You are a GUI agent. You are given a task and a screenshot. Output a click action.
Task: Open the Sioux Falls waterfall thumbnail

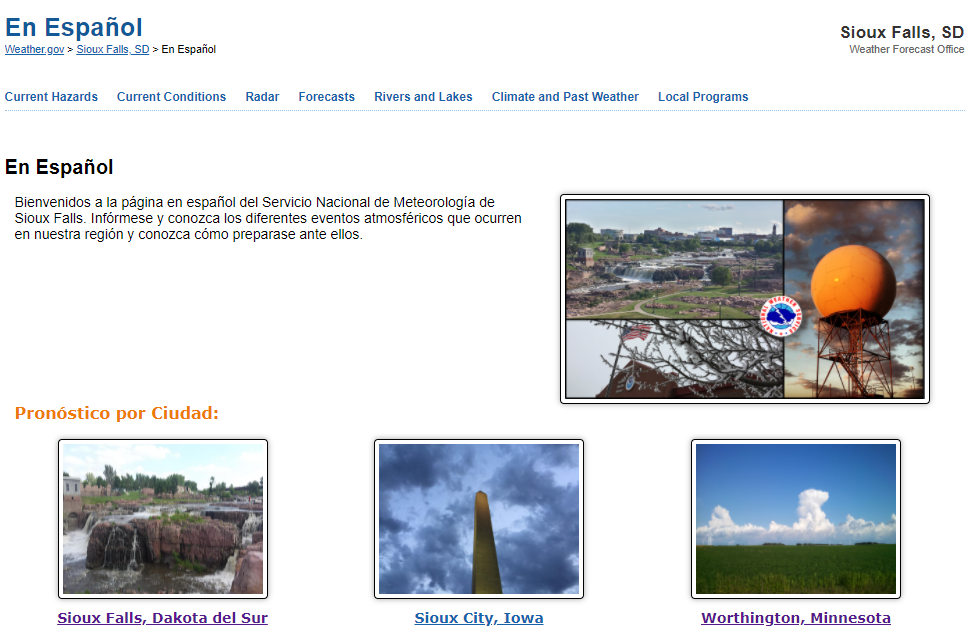[x=163, y=519]
